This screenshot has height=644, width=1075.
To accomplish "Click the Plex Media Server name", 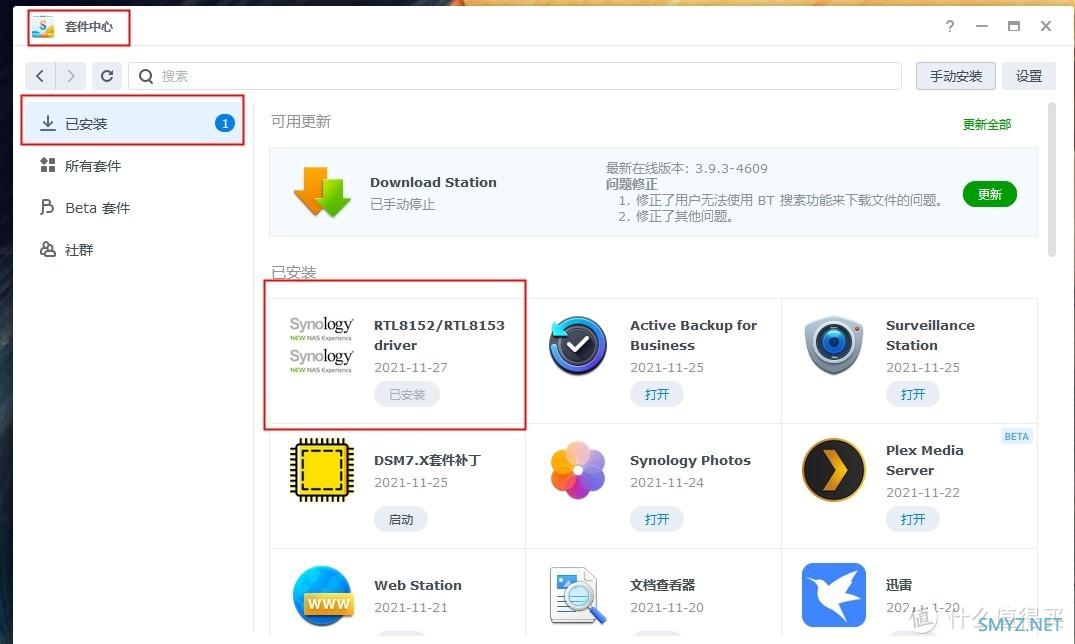I will click(x=924, y=460).
